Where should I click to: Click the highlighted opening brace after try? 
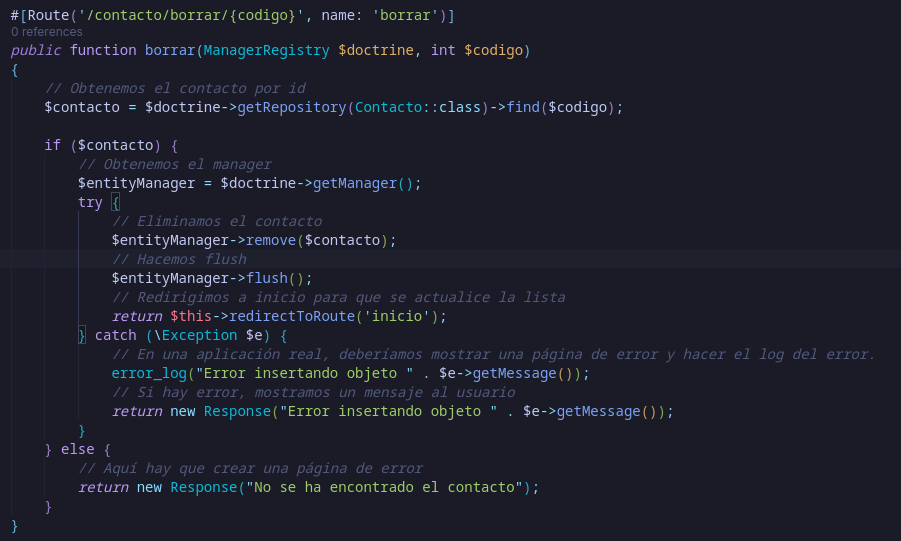[115, 202]
